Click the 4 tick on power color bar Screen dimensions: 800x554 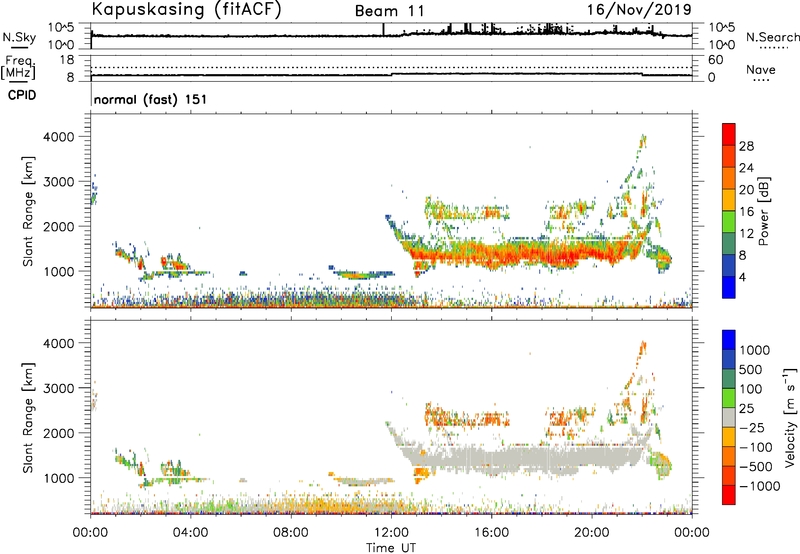pos(742,278)
